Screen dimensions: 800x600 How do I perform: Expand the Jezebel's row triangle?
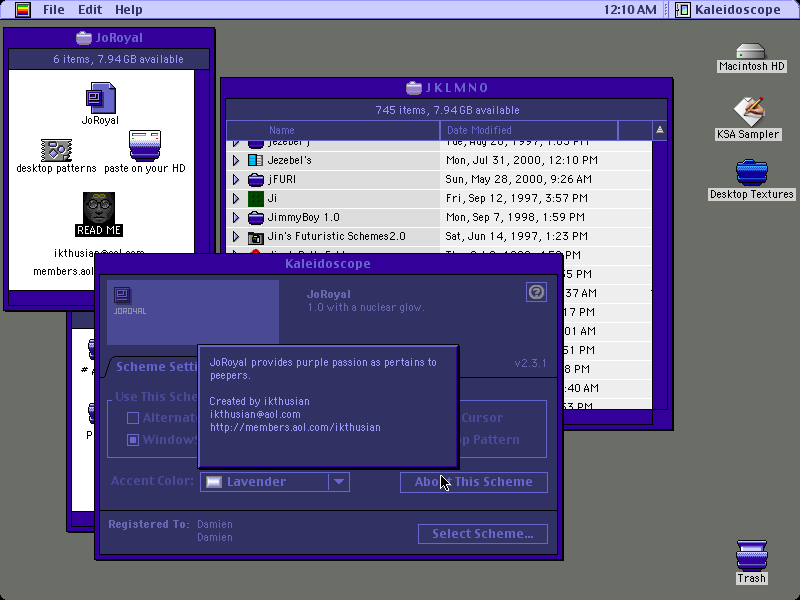tap(236, 160)
